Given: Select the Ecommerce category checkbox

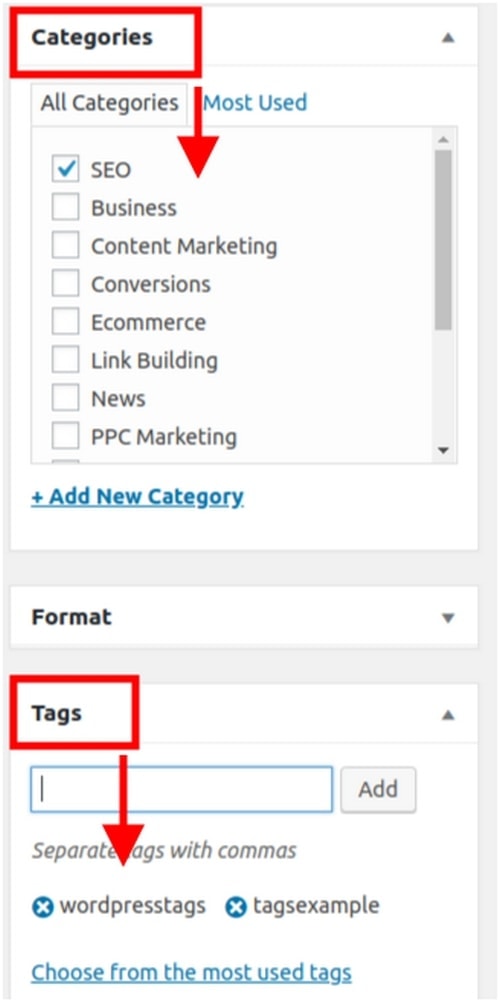Looking at the screenshot, I should coord(65,321).
